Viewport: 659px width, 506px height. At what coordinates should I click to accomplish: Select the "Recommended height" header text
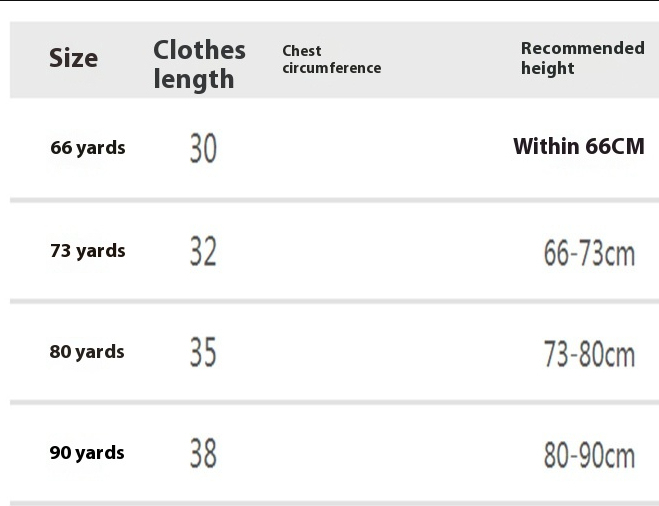click(x=582, y=58)
